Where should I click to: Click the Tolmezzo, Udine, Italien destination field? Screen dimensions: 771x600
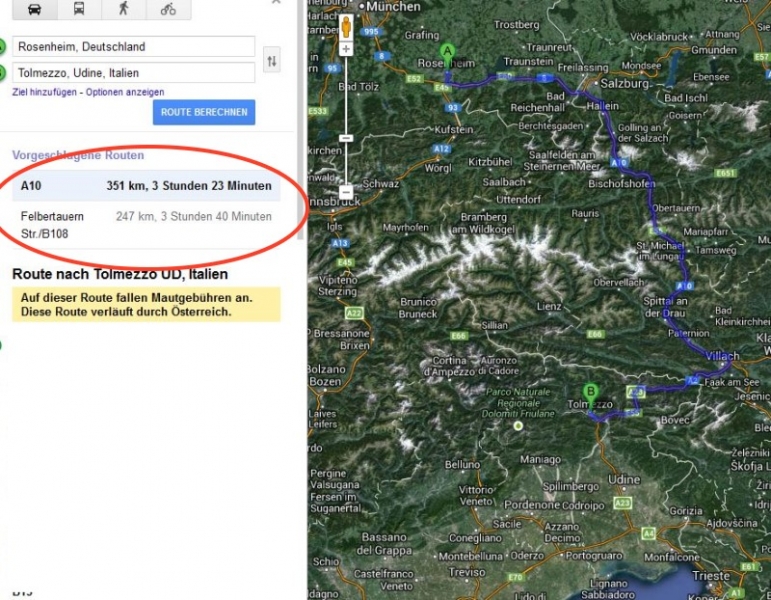pyautogui.click(x=134, y=73)
